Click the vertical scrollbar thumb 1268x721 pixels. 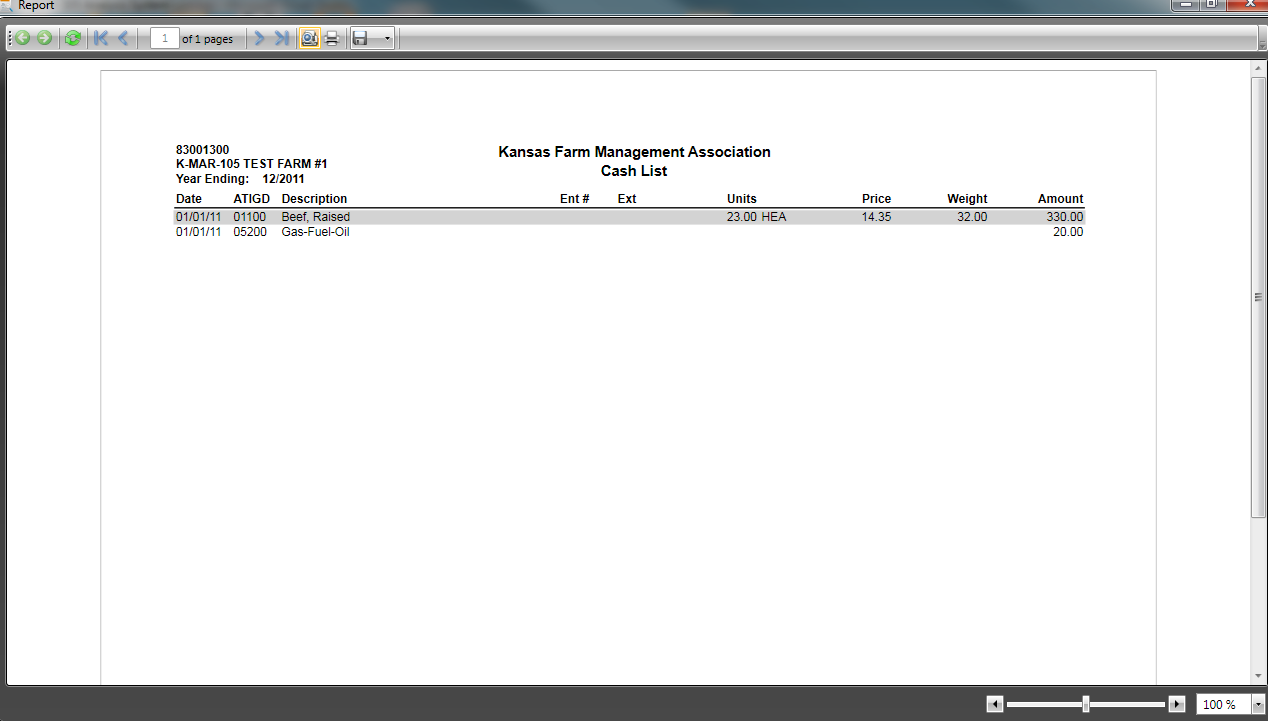(x=1258, y=297)
